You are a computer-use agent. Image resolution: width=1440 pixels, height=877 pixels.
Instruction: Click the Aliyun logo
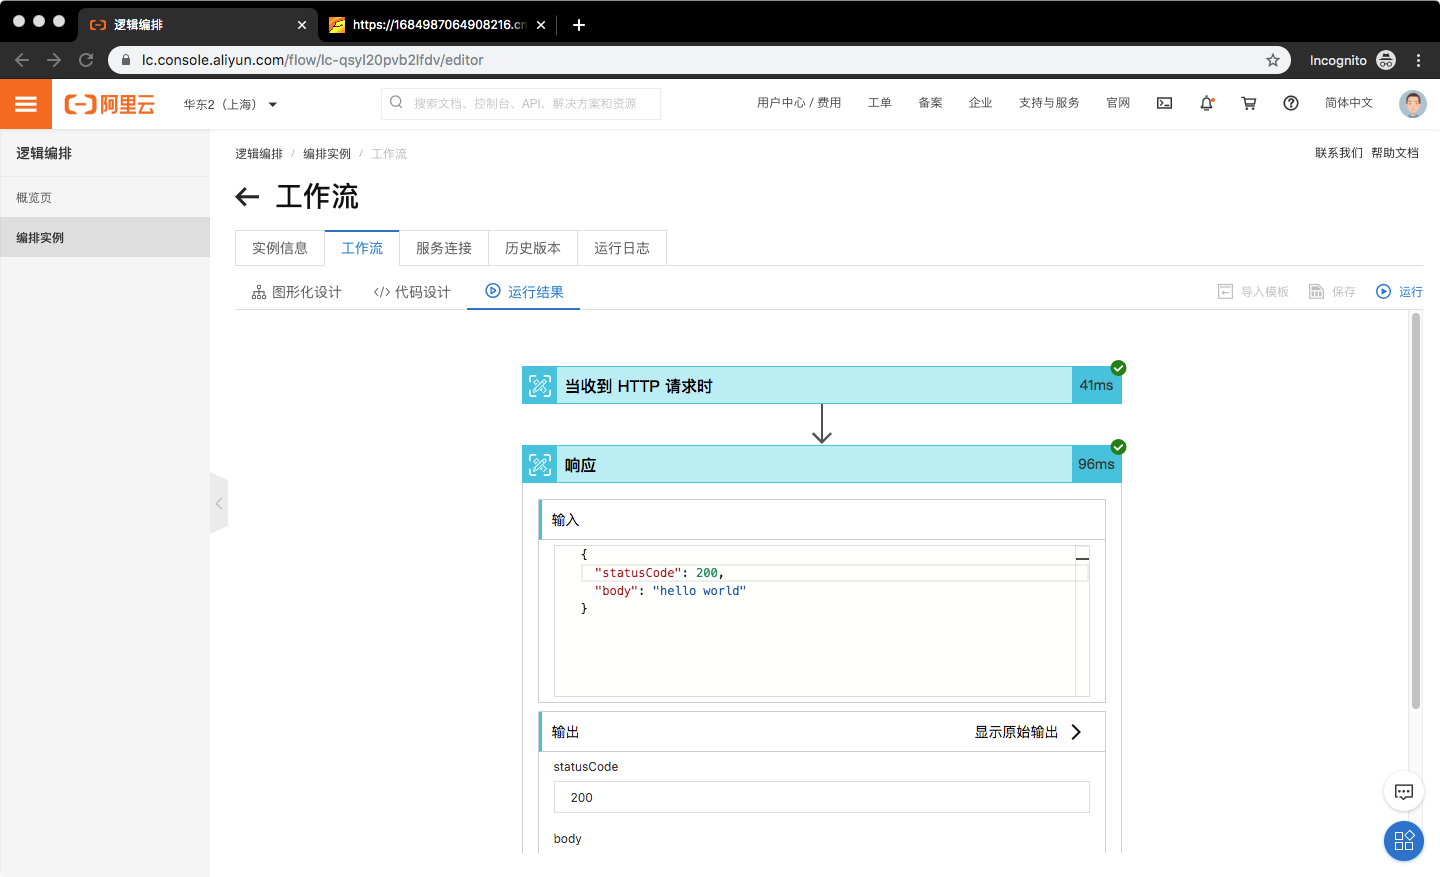coord(110,104)
